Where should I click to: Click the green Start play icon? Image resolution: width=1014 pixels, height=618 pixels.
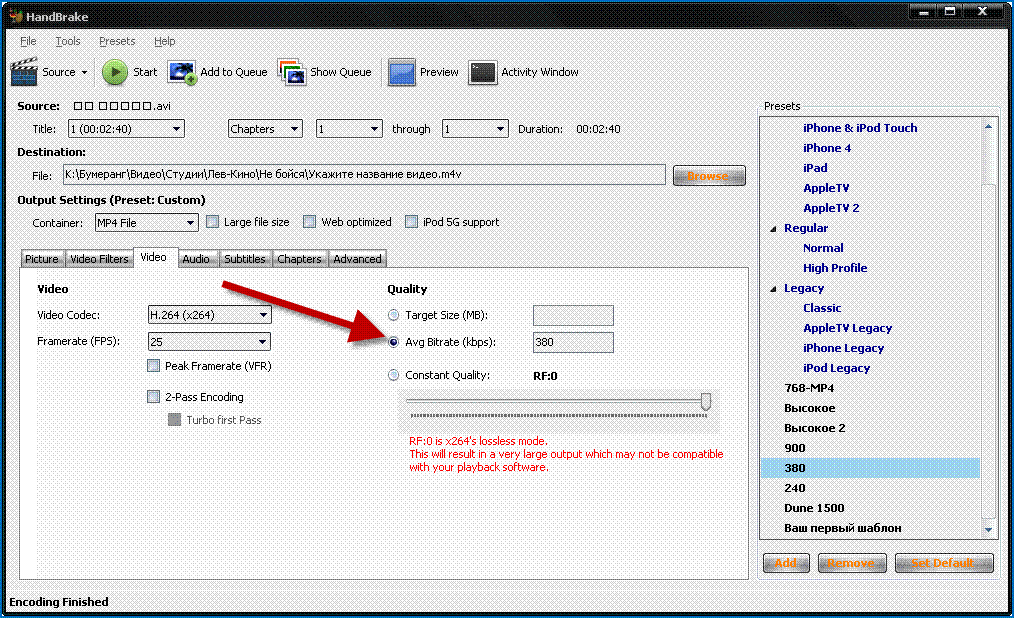(x=115, y=72)
